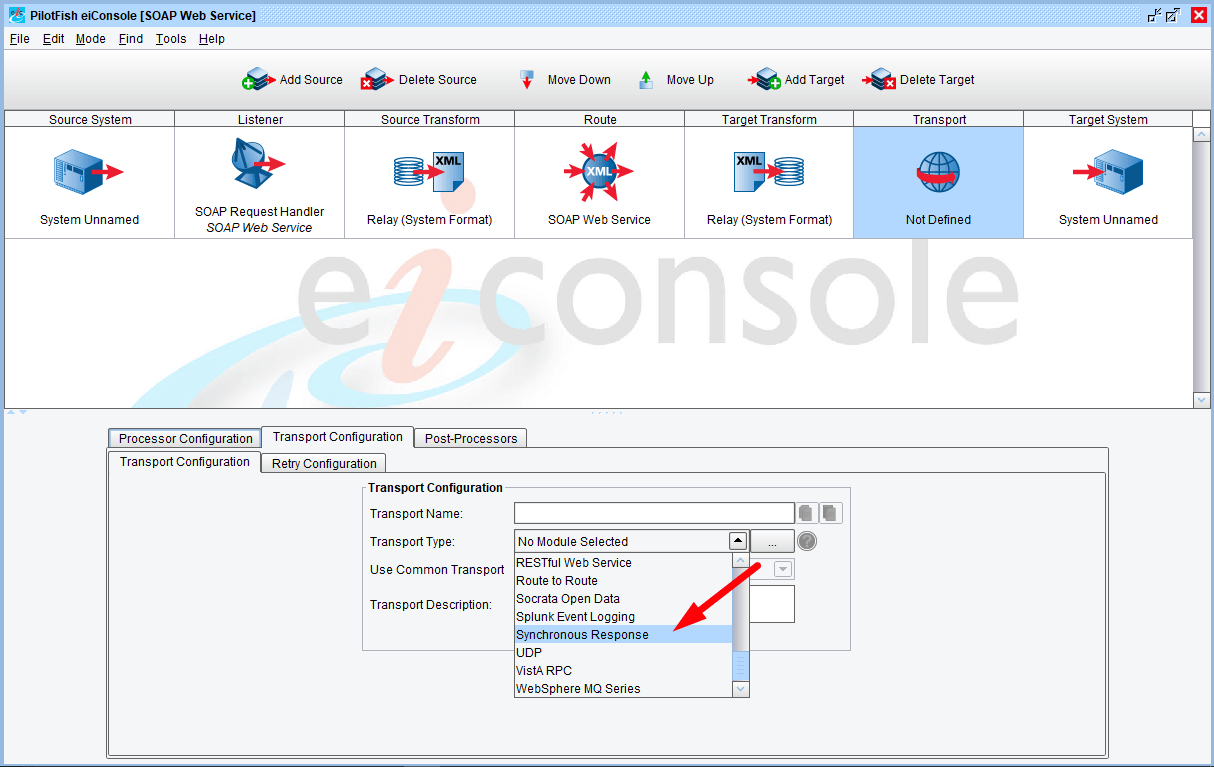Click the Move Down red arrow

click(527, 80)
